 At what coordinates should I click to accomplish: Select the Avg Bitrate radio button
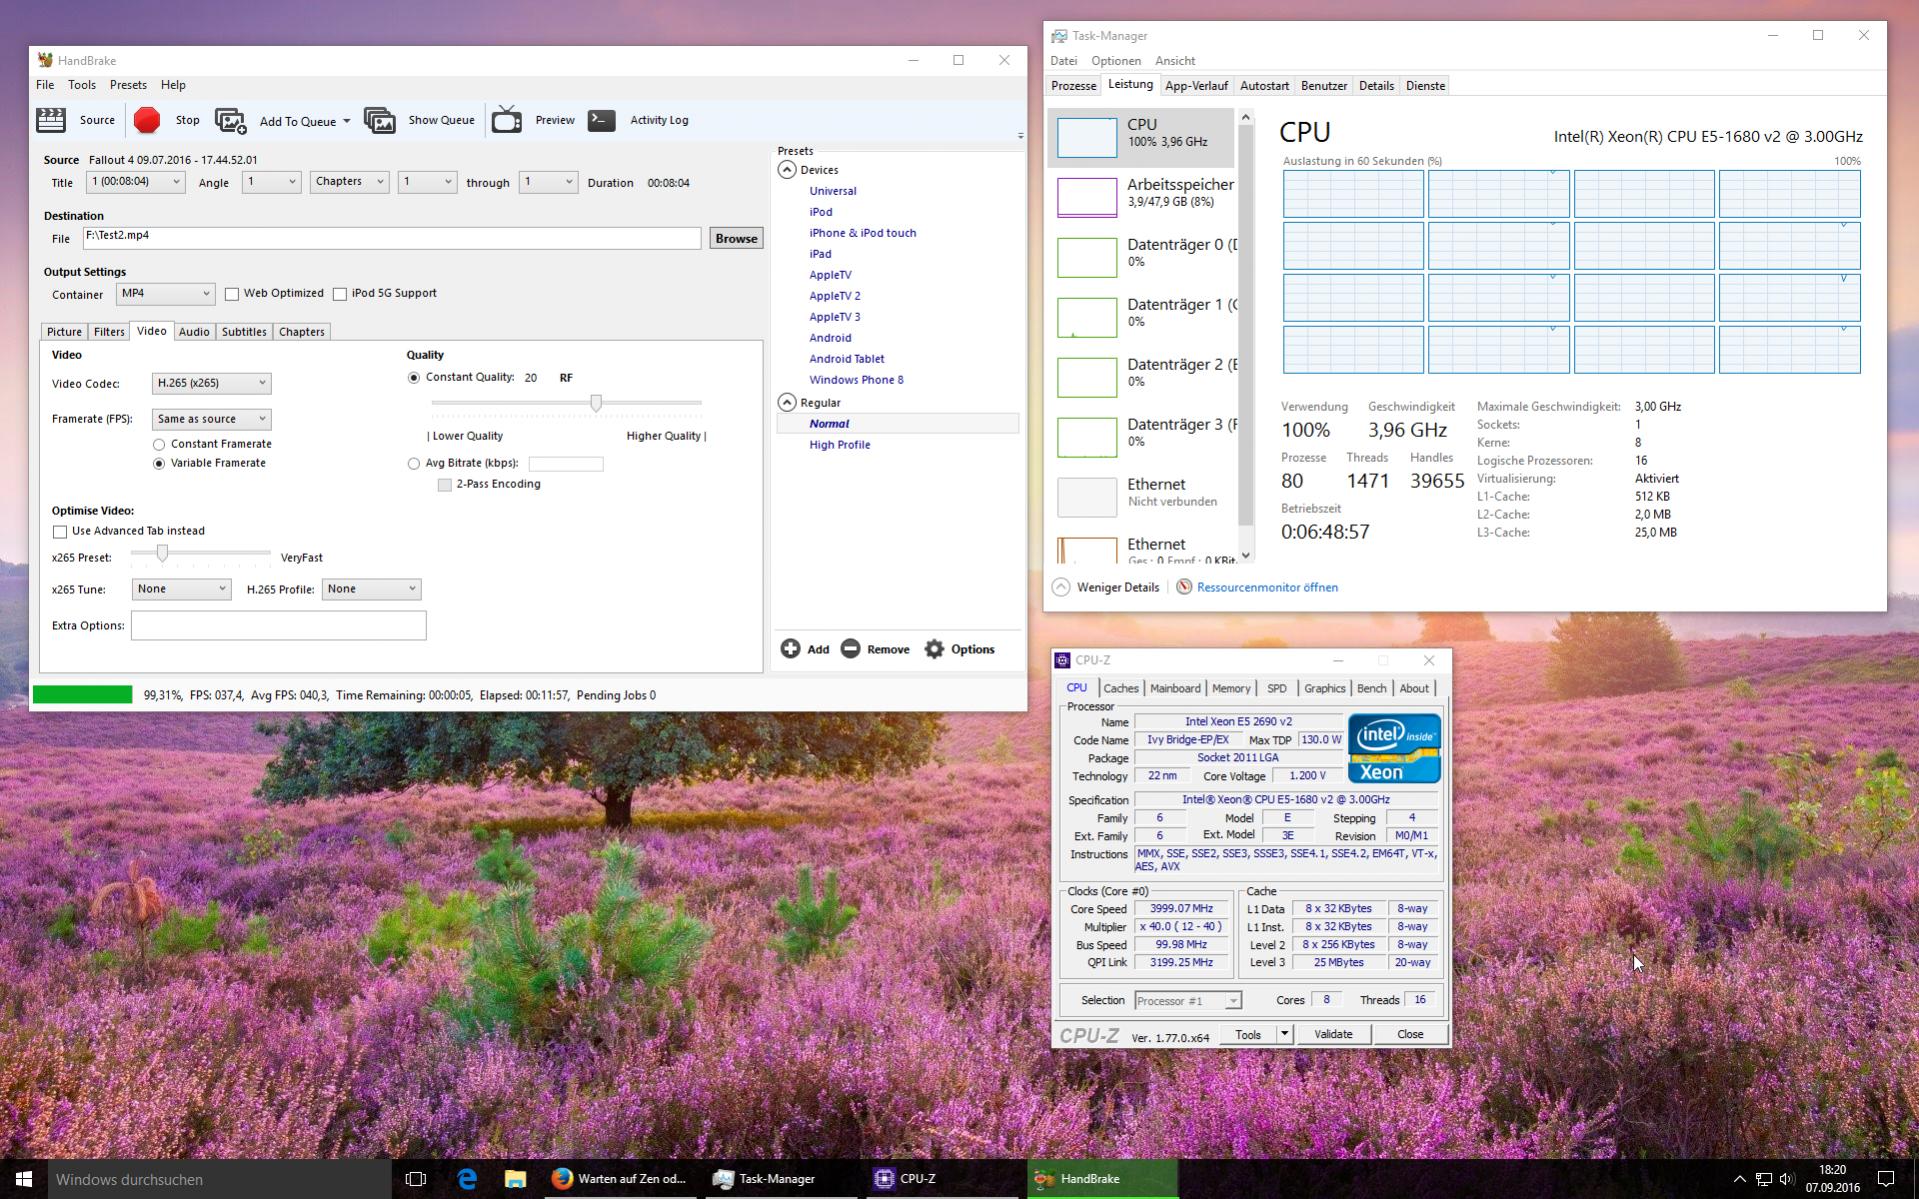pyautogui.click(x=414, y=463)
